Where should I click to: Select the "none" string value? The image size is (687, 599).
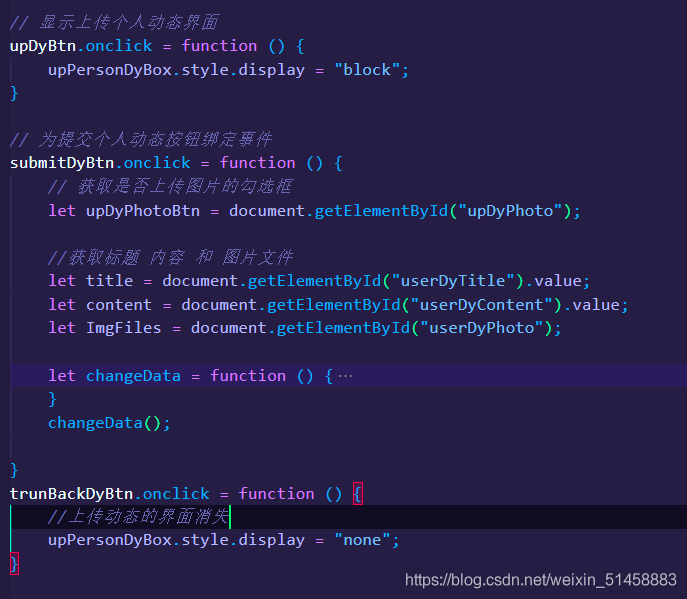(362, 540)
